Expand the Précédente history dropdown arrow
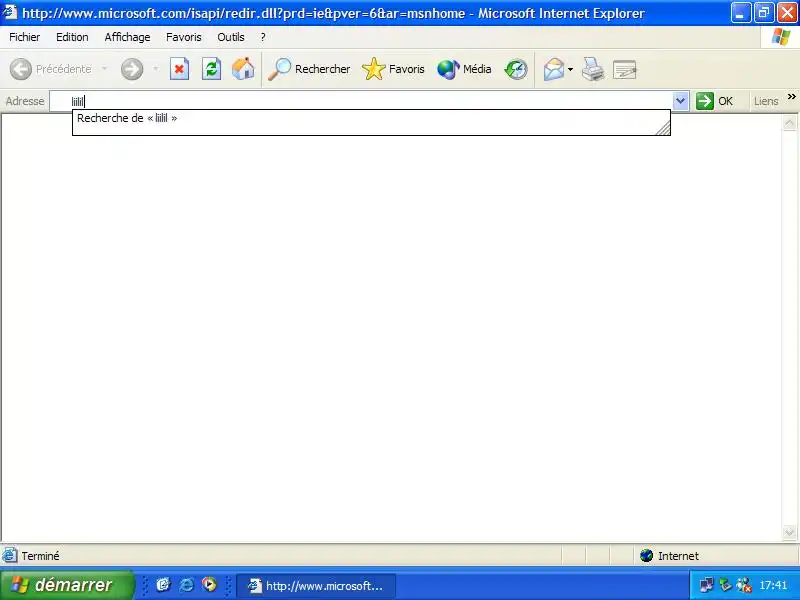The width and height of the screenshot is (800, 600). pos(105,68)
